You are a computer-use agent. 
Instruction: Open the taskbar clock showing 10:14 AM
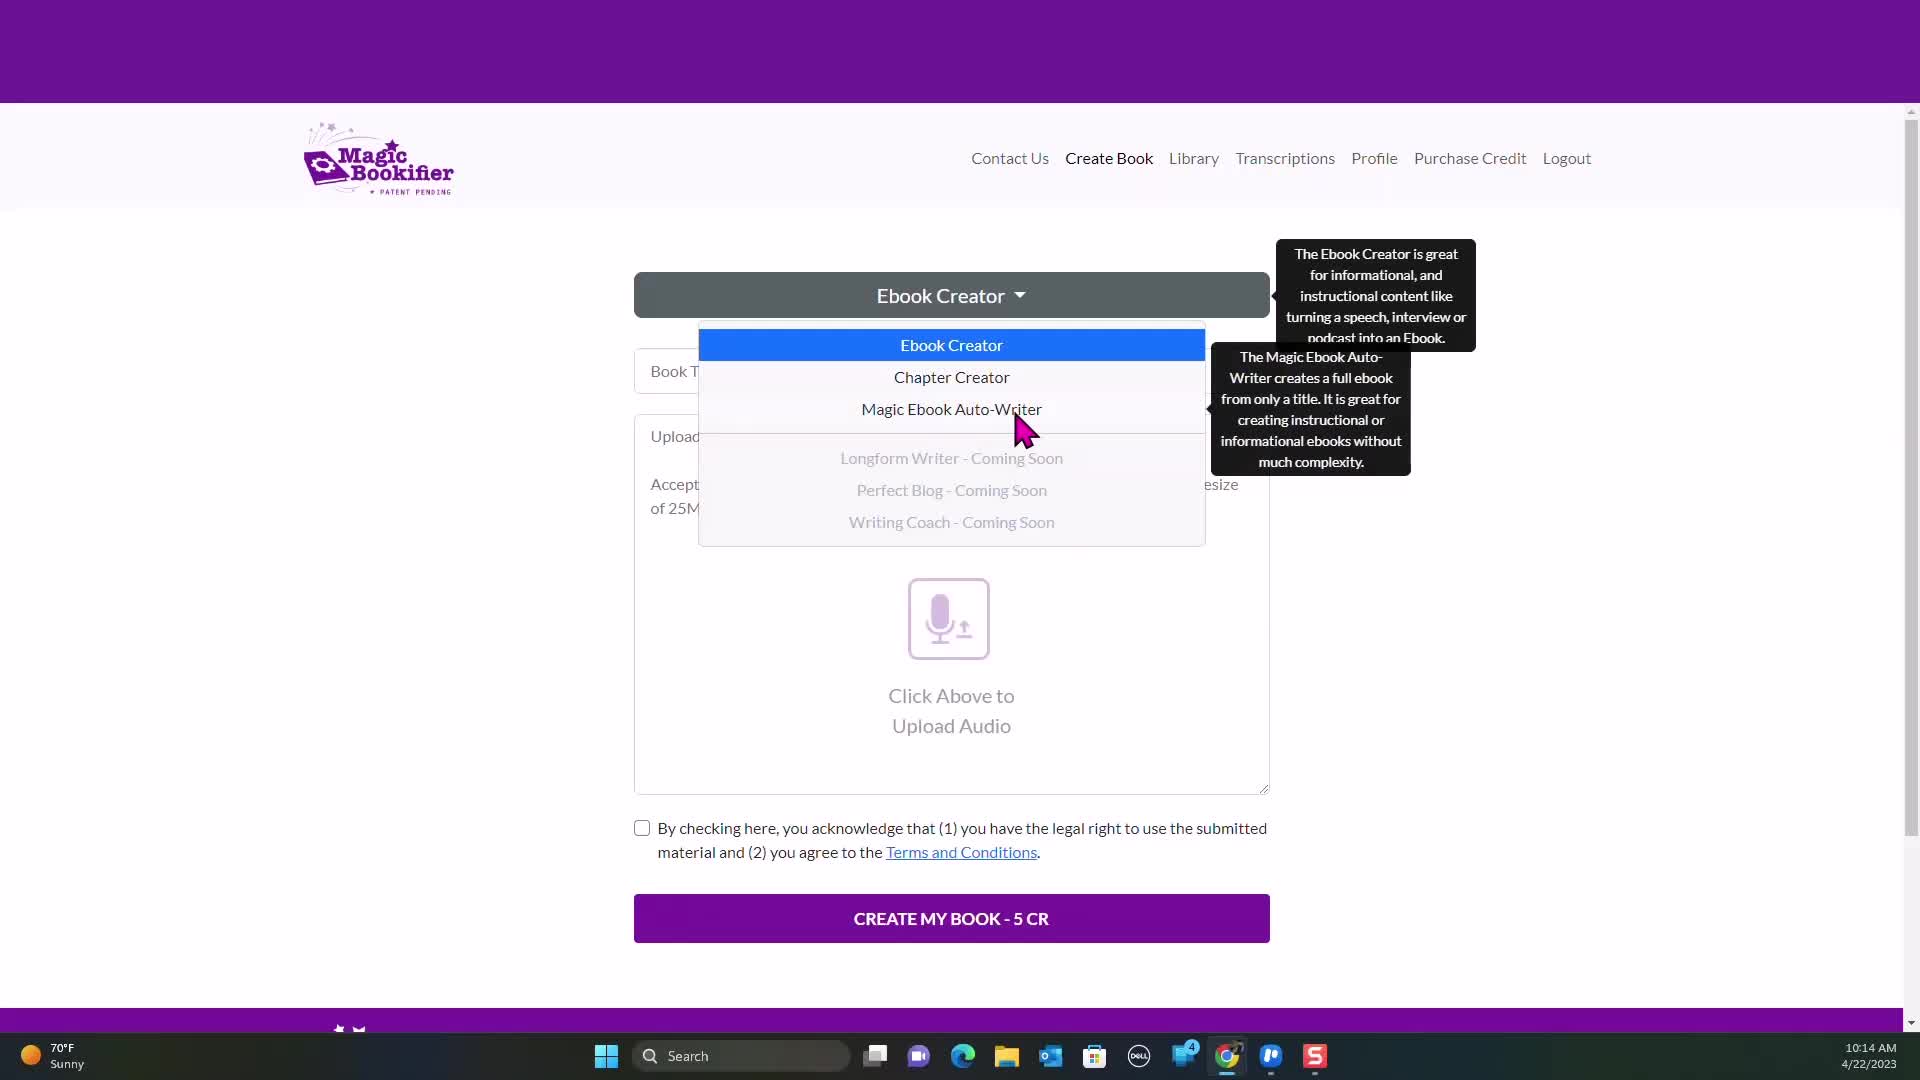pyautogui.click(x=1869, y=1056)
